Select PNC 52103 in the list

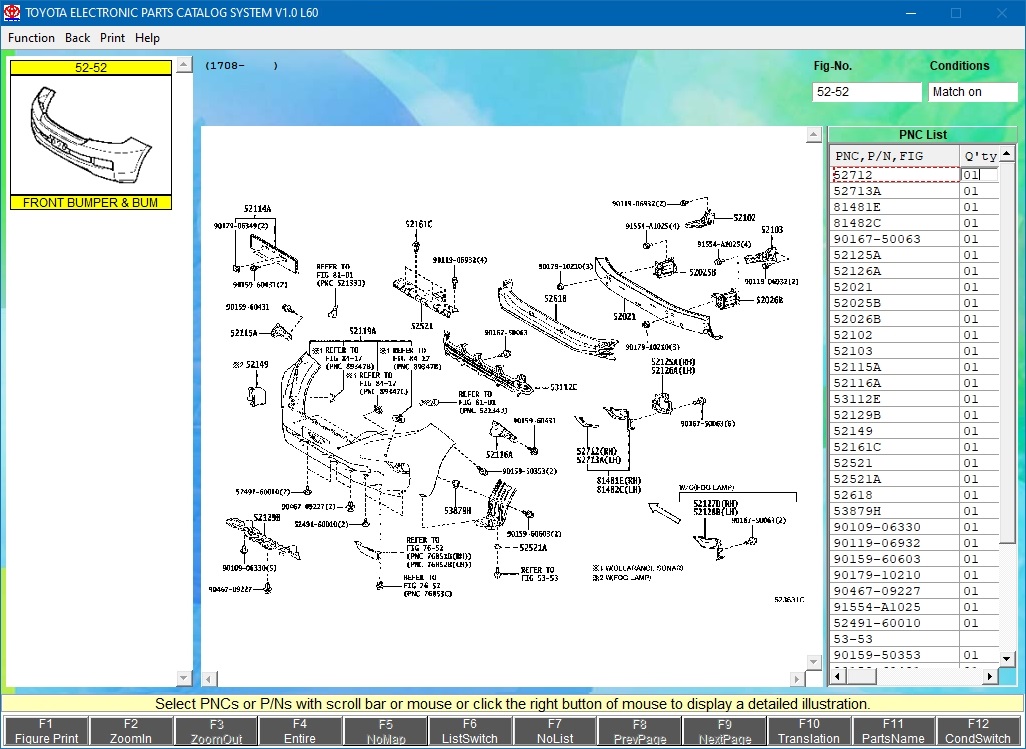(895, 351)
